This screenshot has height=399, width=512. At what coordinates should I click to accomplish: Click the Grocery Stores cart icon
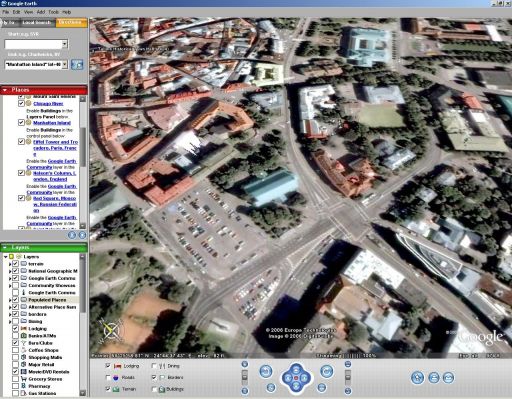[x=24, y=379]
